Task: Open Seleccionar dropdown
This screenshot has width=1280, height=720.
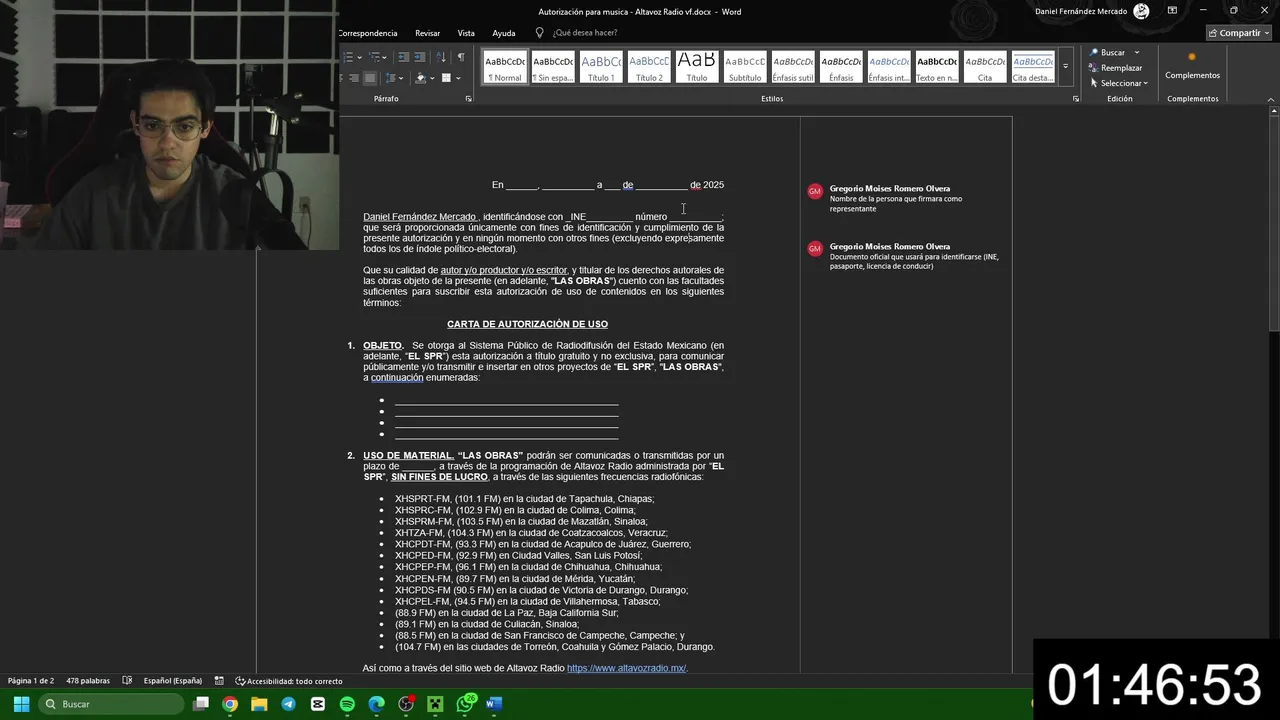Action: [x=1119, y=83]
